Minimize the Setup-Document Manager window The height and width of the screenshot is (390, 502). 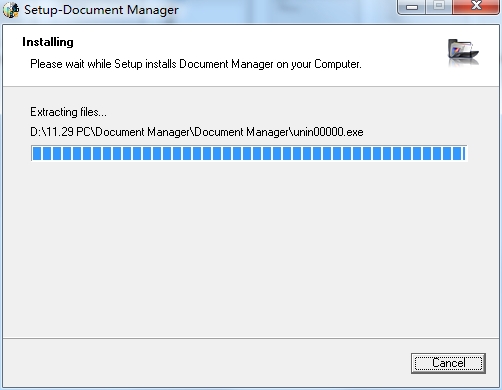412,7
